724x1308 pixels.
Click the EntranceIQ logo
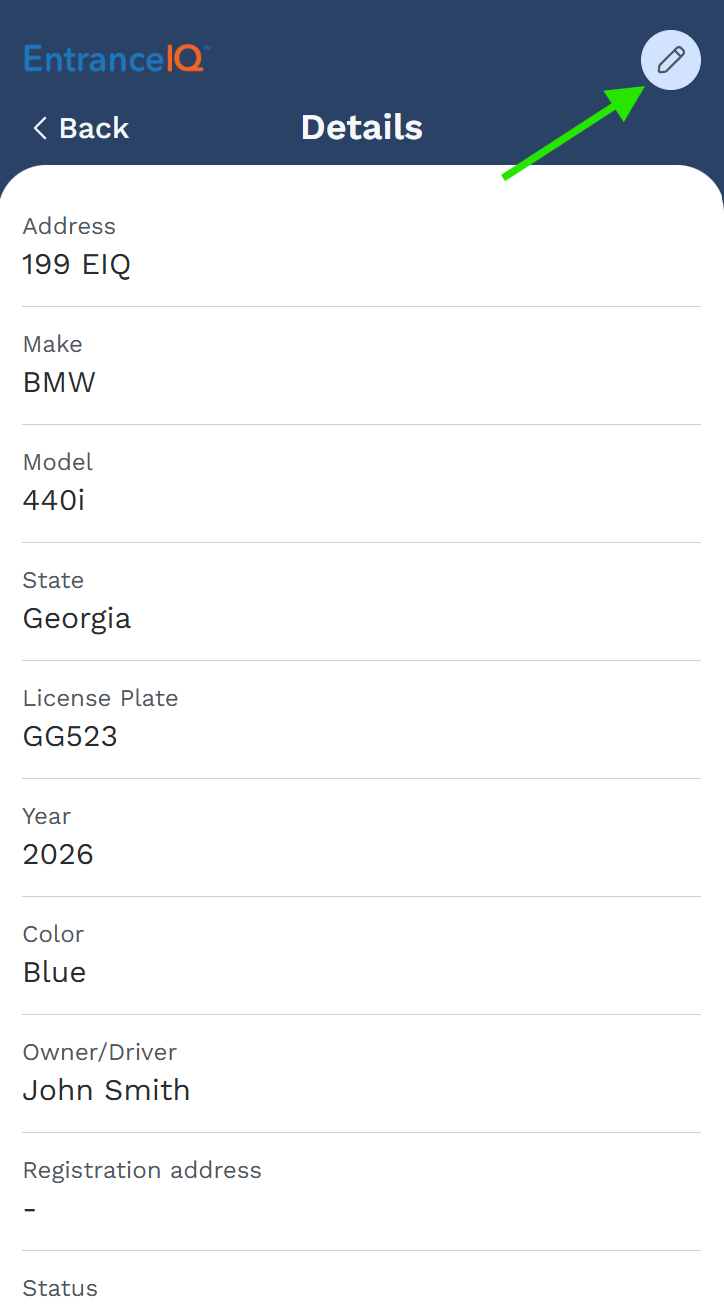(x=116, y=59)
